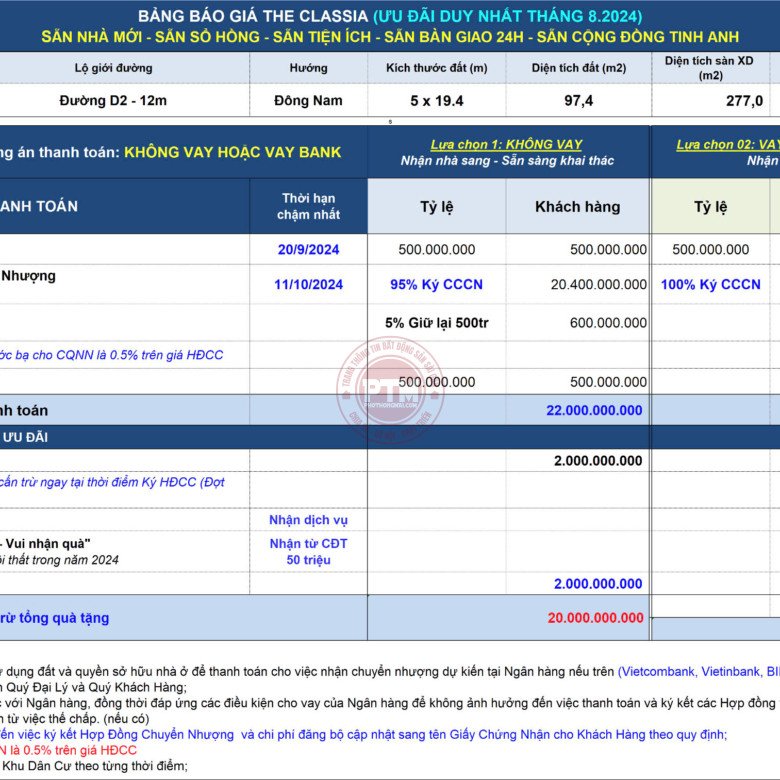This screenshot has height=780, width=780.
Task: Click the 'Kích thước đất (m)' header
Action: (436, 68)
